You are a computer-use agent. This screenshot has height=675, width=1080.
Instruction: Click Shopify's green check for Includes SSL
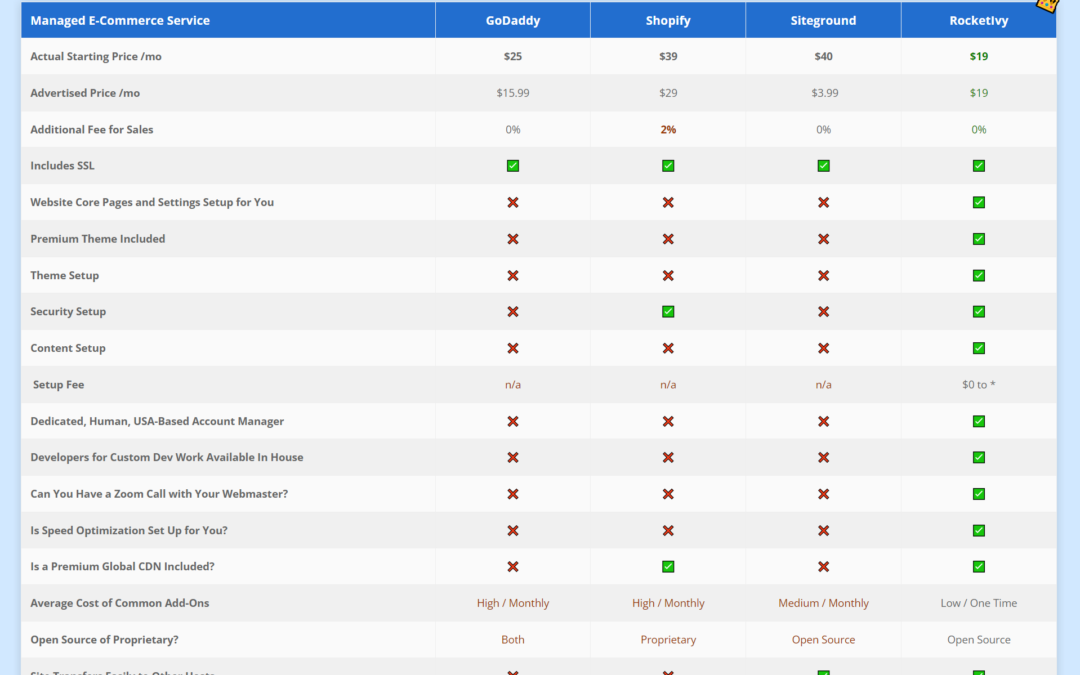click(x=668, y=165)
